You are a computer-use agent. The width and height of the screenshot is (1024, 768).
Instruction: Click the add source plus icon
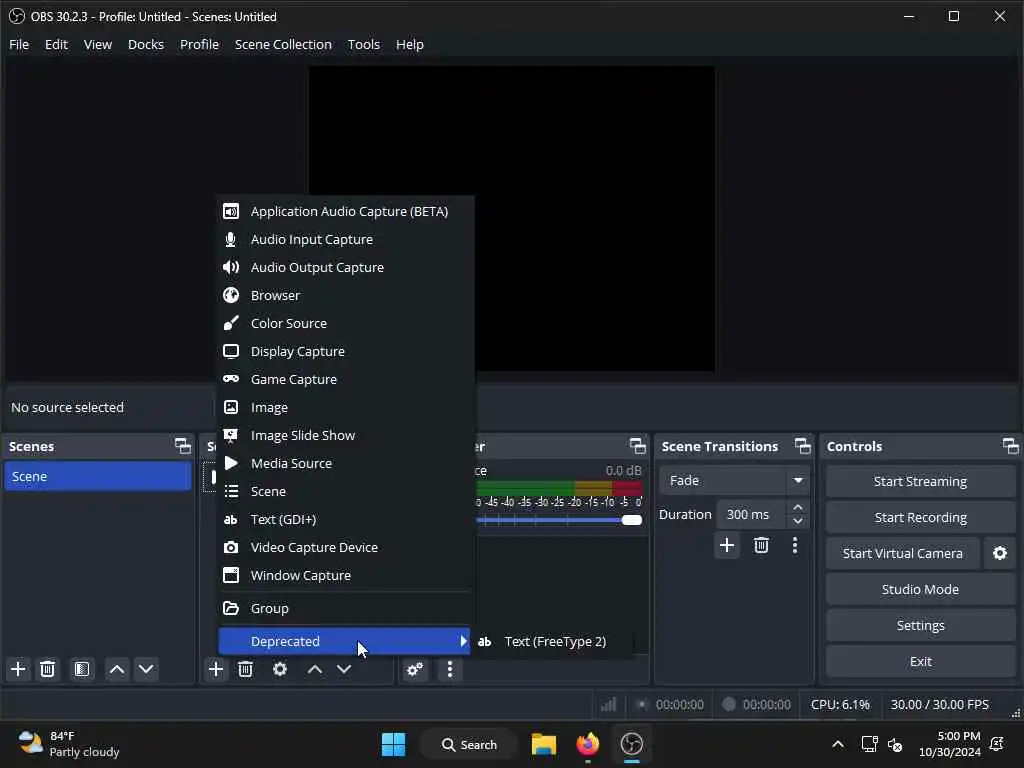click(x=216, y=669)
